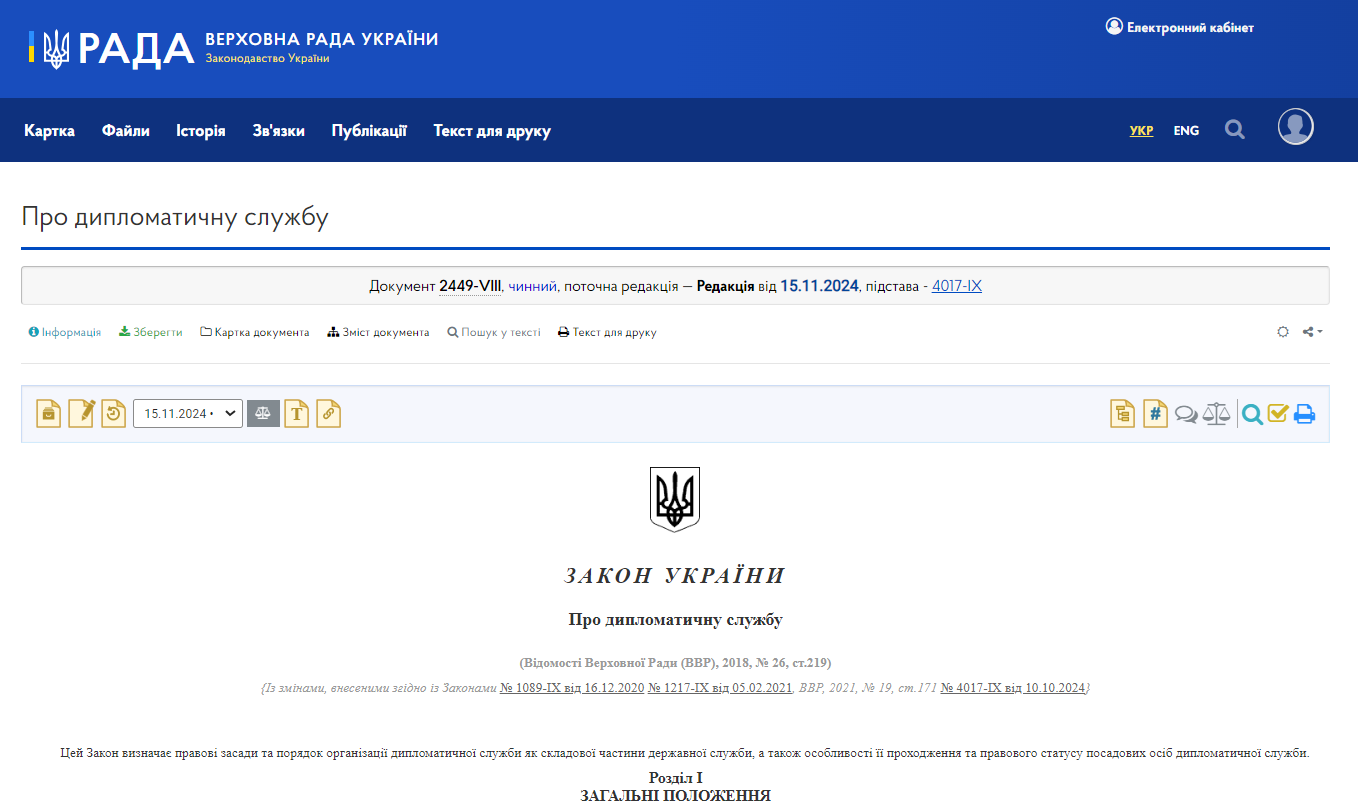Keep УКР as the active language

1141,130
